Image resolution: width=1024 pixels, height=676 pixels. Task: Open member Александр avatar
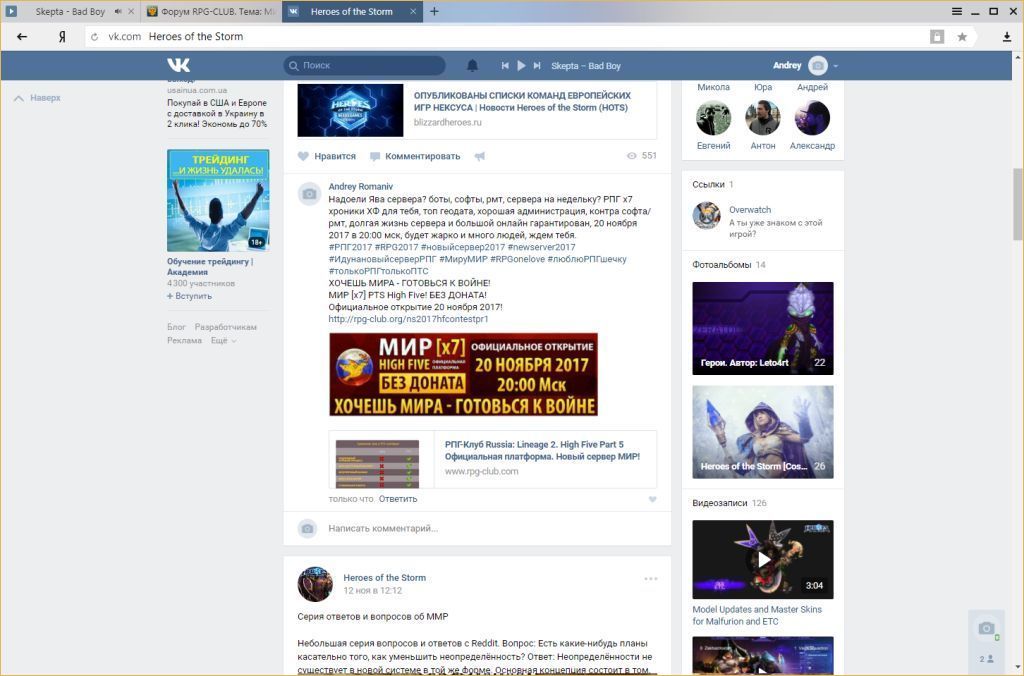(812, 118)
